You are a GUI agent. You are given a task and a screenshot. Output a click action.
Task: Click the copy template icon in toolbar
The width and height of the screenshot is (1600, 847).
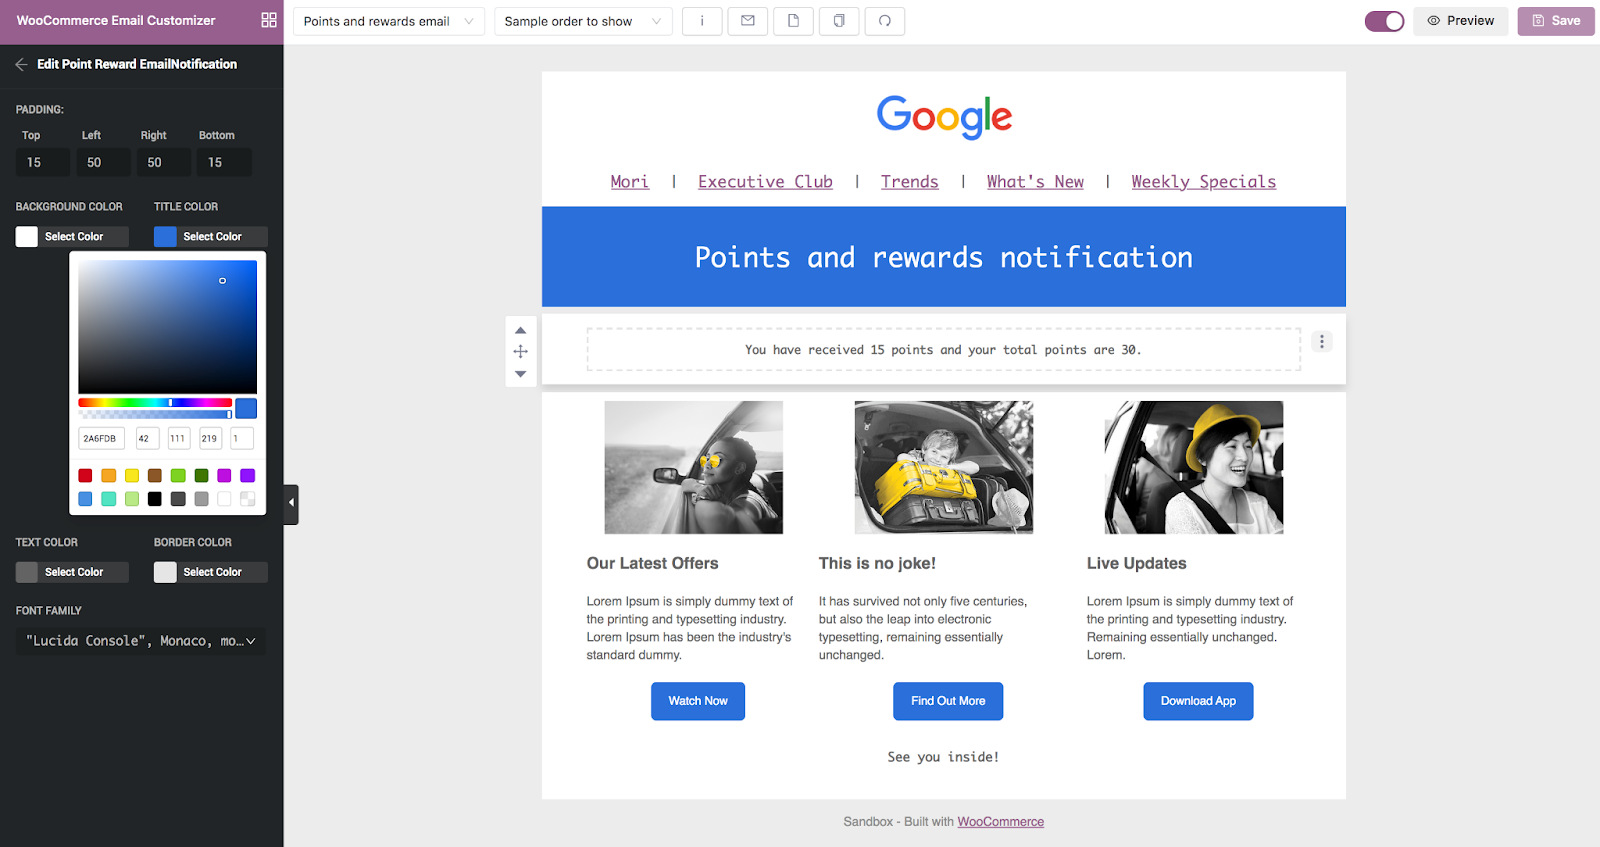coord(839,21)
